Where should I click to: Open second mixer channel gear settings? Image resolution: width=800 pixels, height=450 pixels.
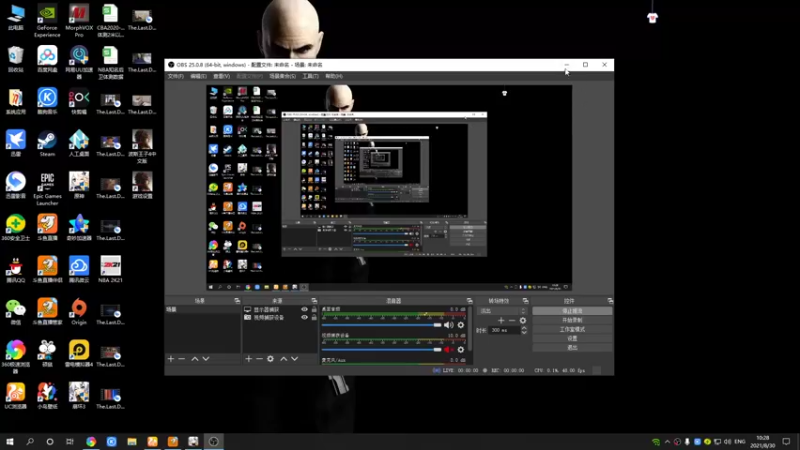[461, 349]
